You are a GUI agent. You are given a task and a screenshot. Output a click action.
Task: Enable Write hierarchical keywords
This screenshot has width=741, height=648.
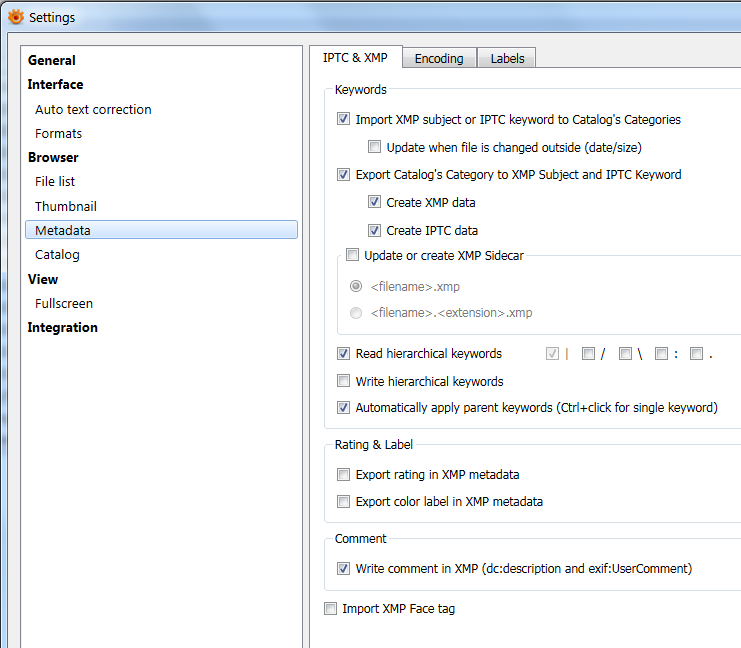pos(344,381)
